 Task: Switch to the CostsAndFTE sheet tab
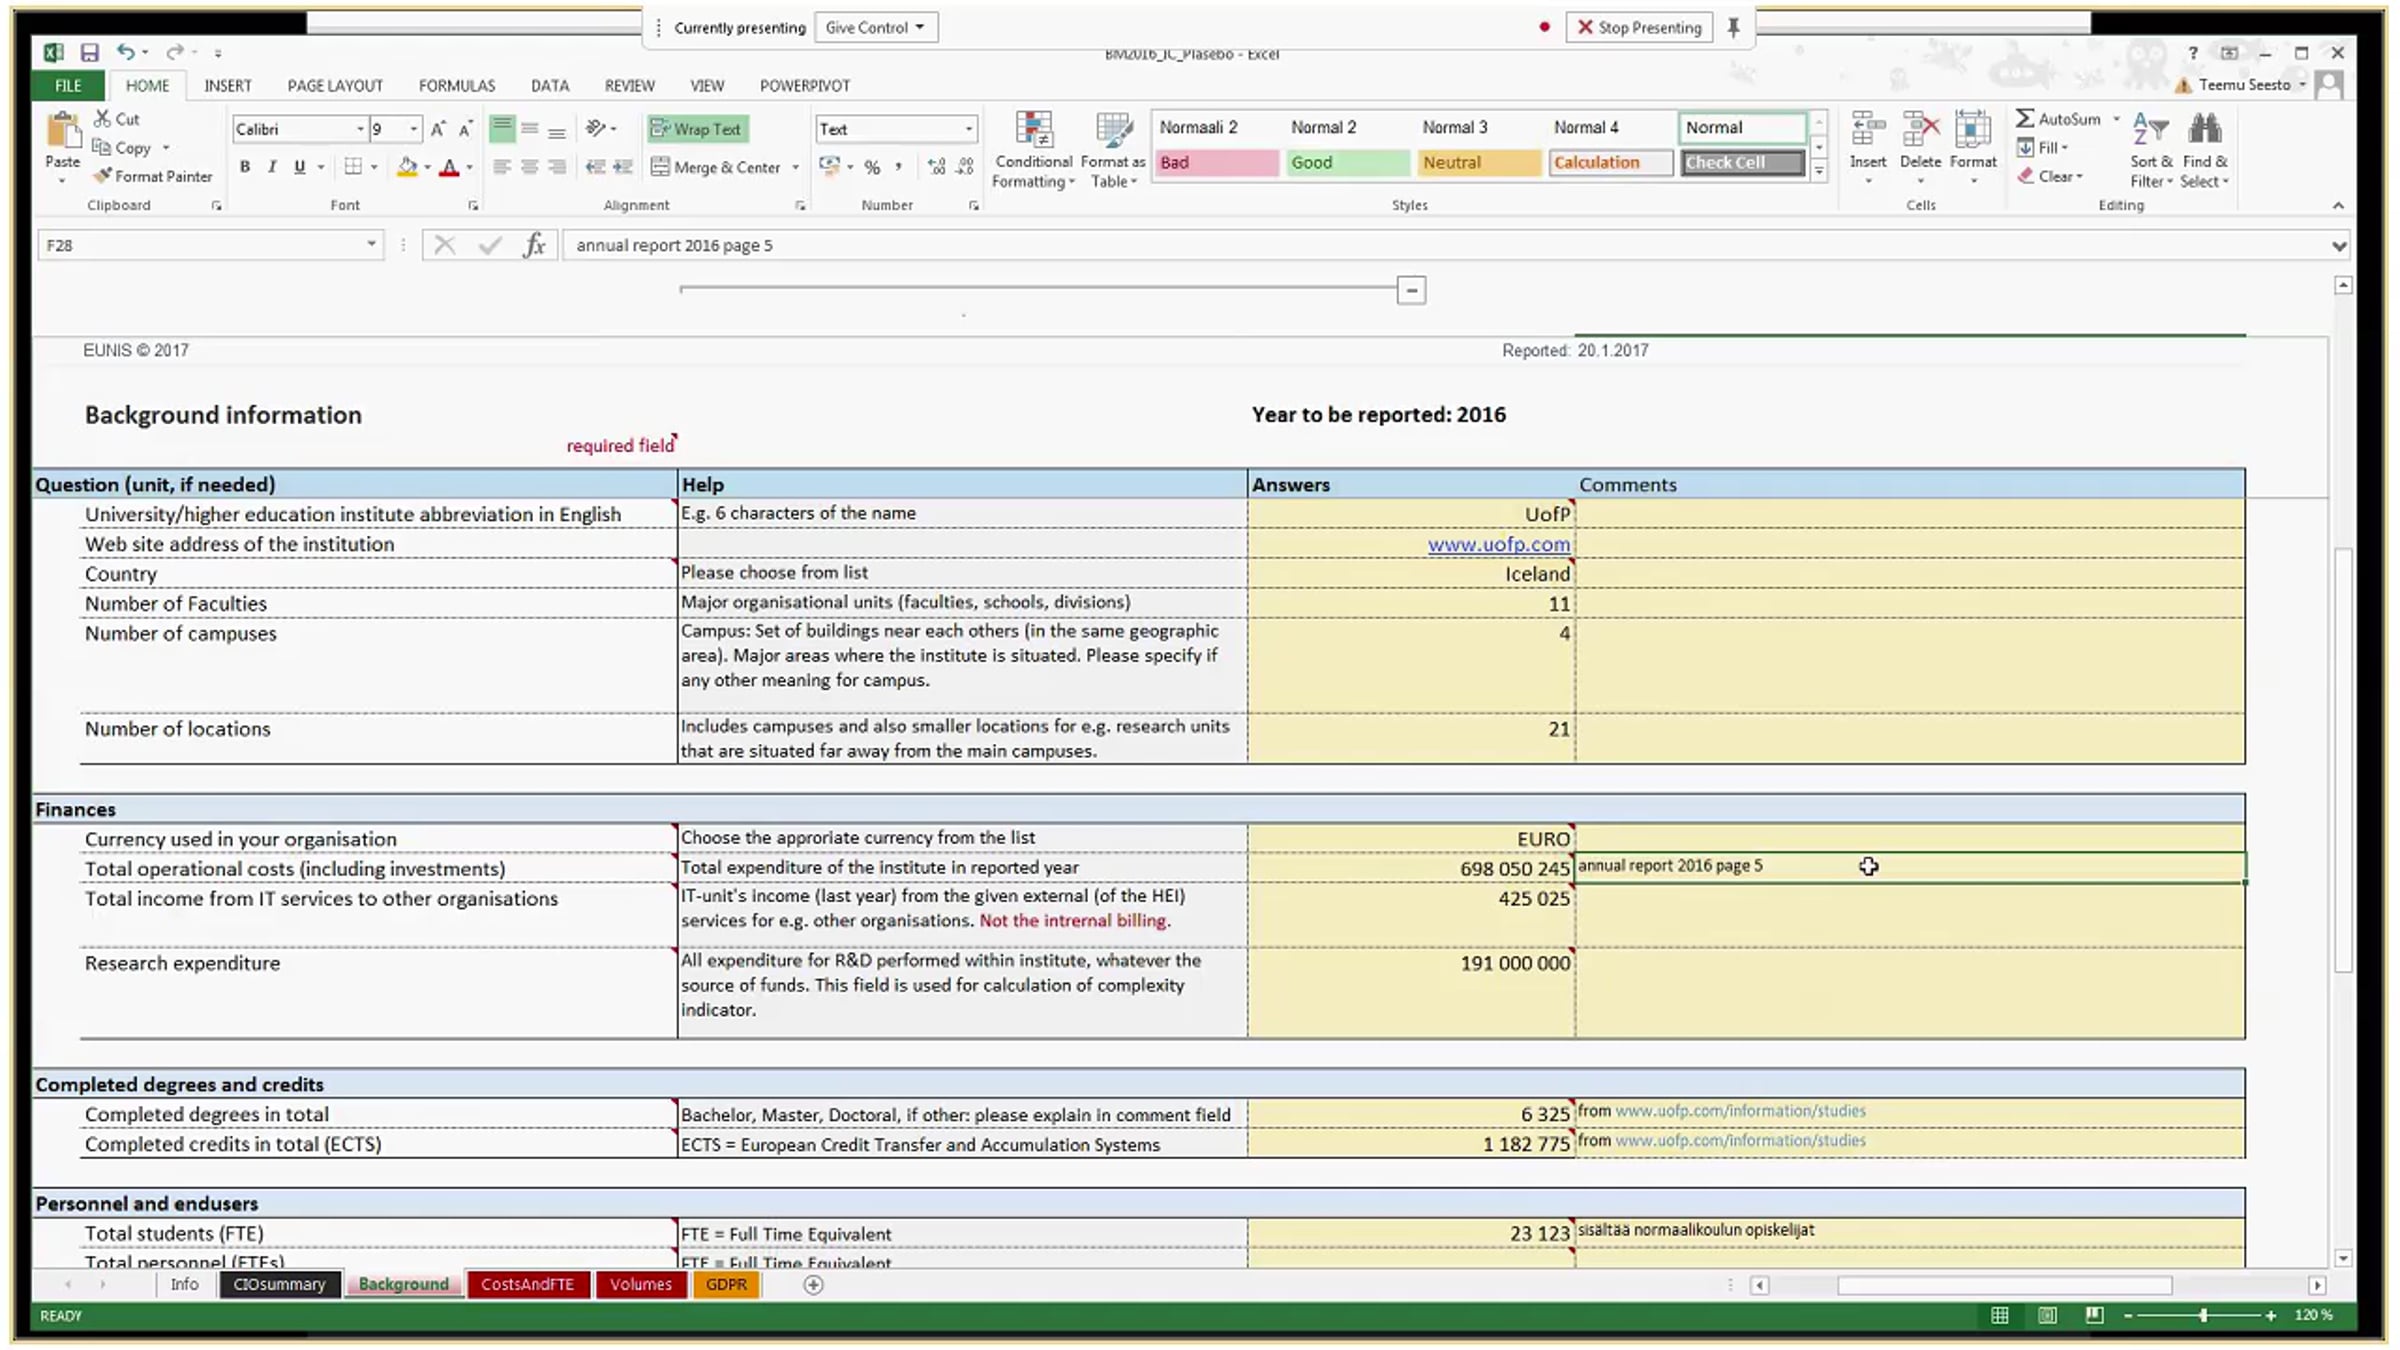coord(528,1285)
